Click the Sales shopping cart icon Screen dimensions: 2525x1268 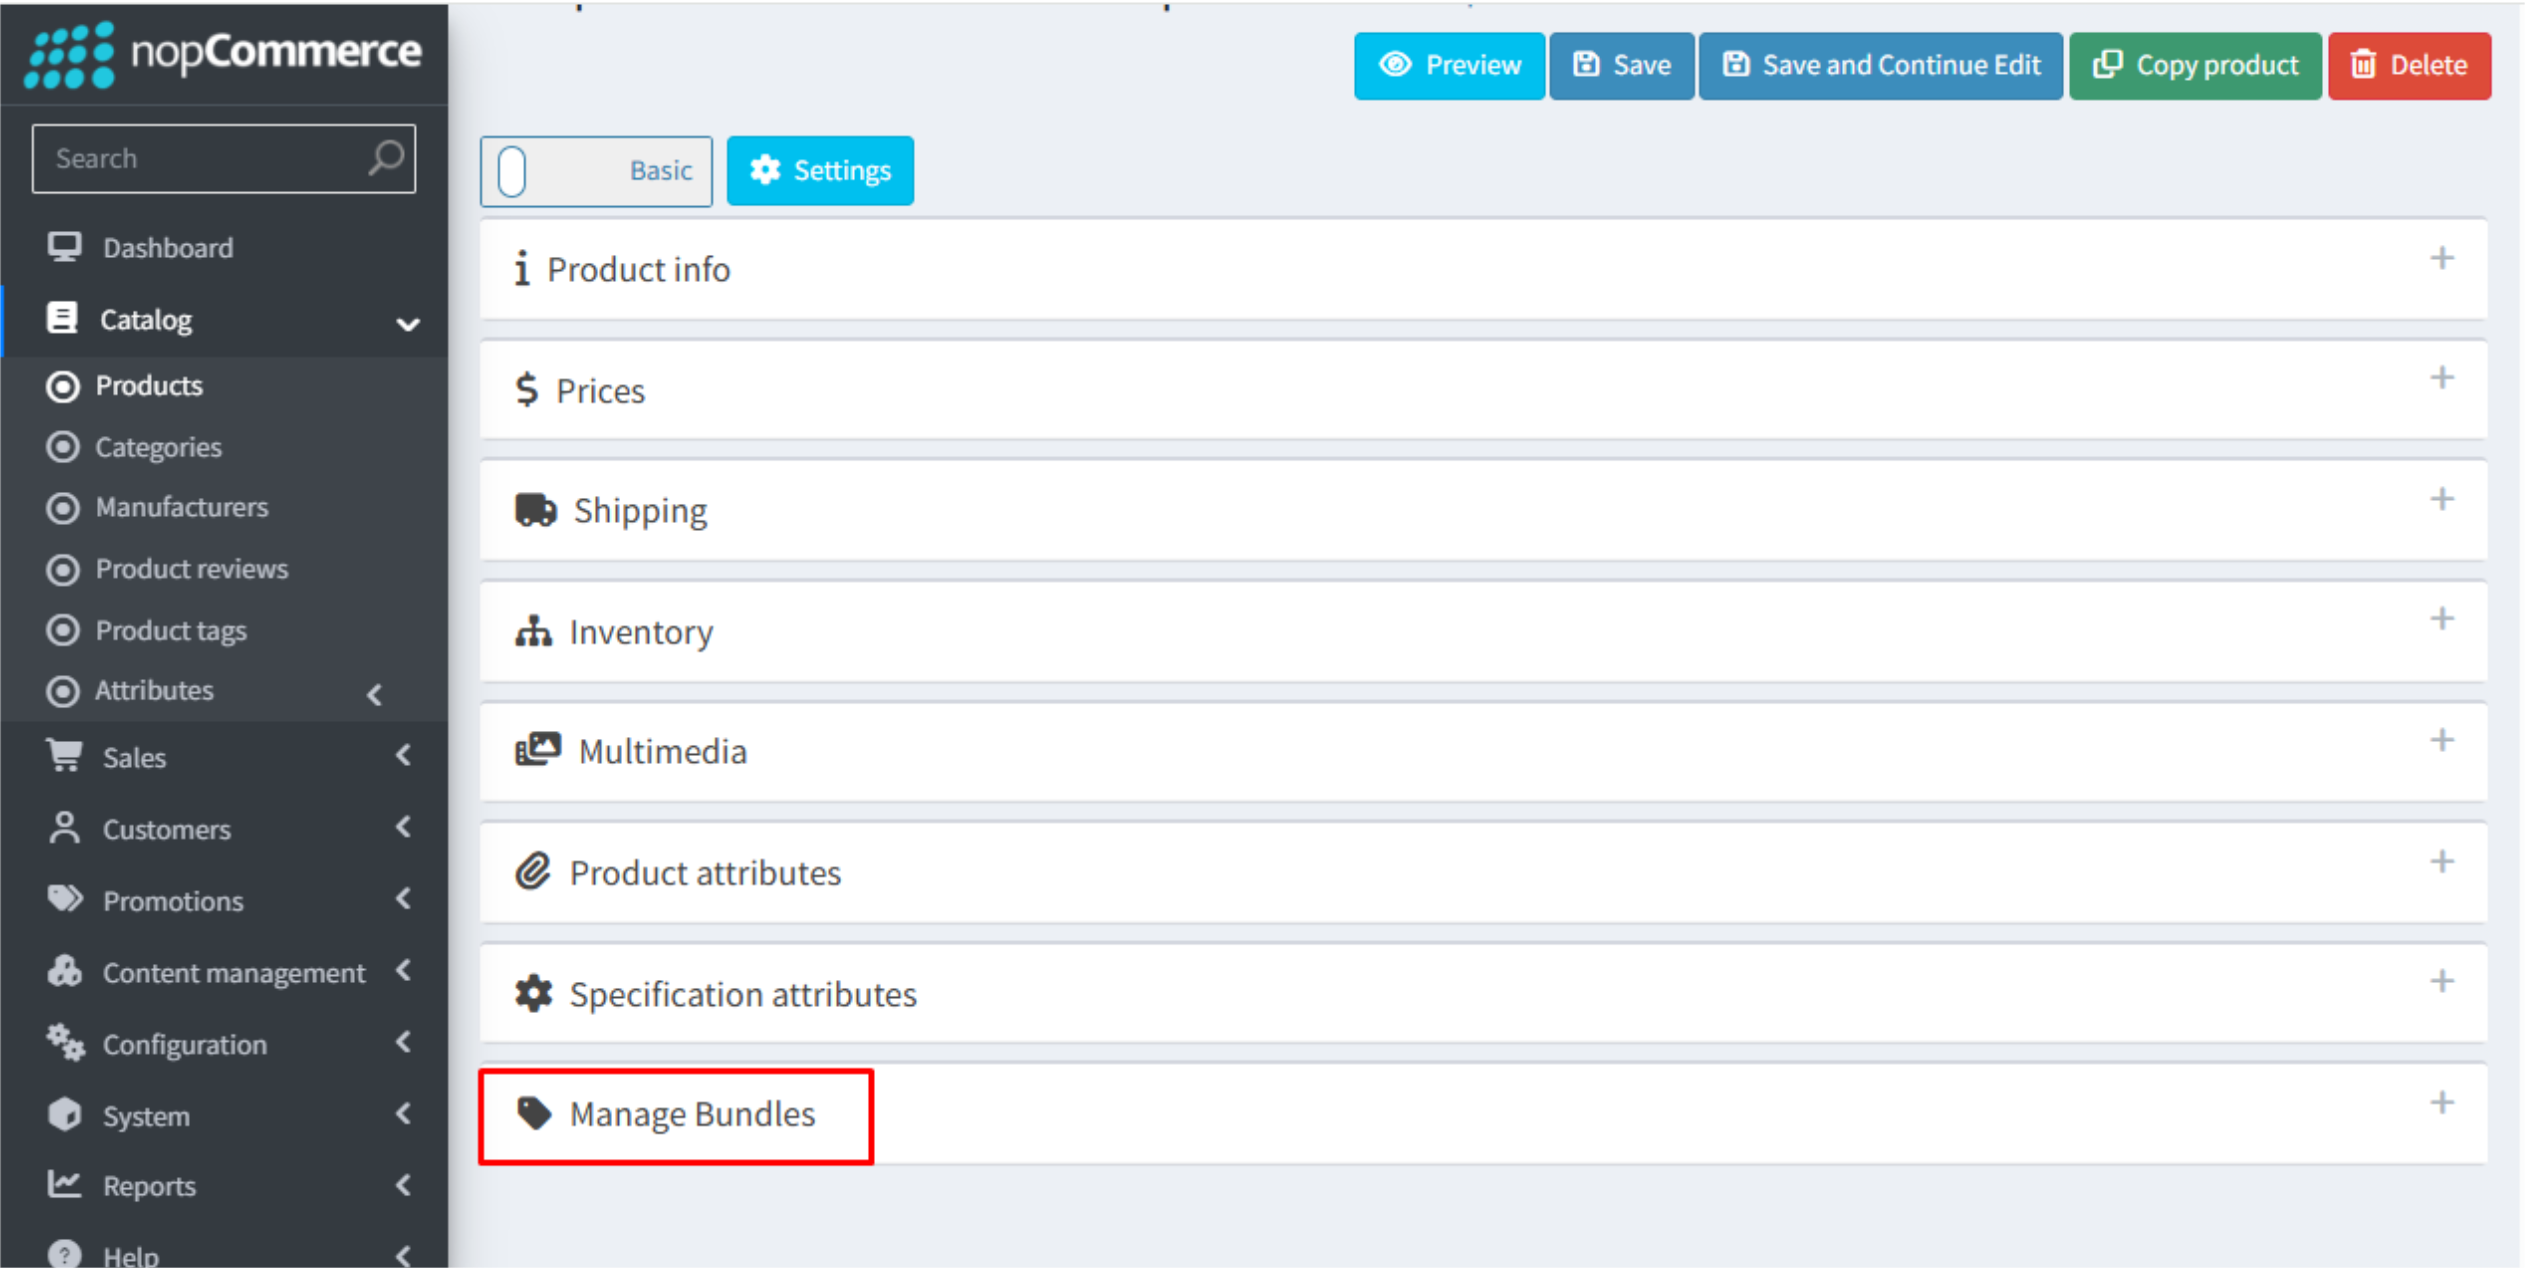[65, 756]
